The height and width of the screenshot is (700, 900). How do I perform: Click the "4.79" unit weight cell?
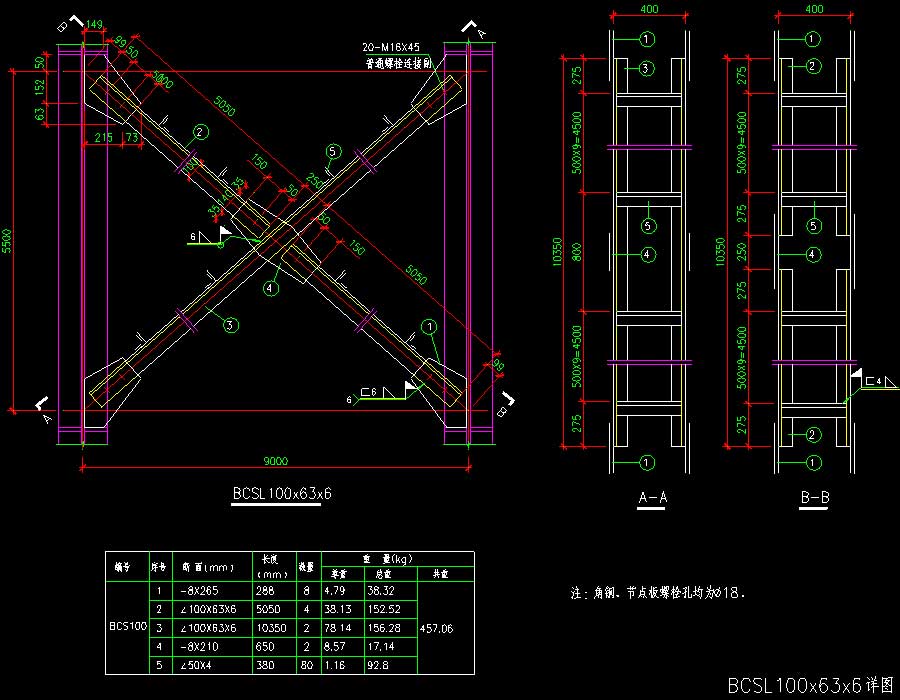tap(333, 590)
